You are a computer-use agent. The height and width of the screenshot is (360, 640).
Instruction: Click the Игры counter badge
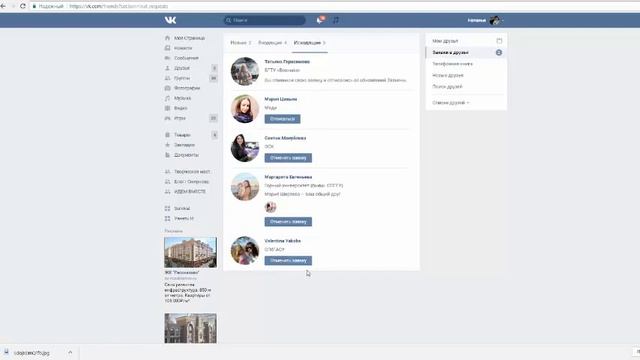click(x=213, y=118)
